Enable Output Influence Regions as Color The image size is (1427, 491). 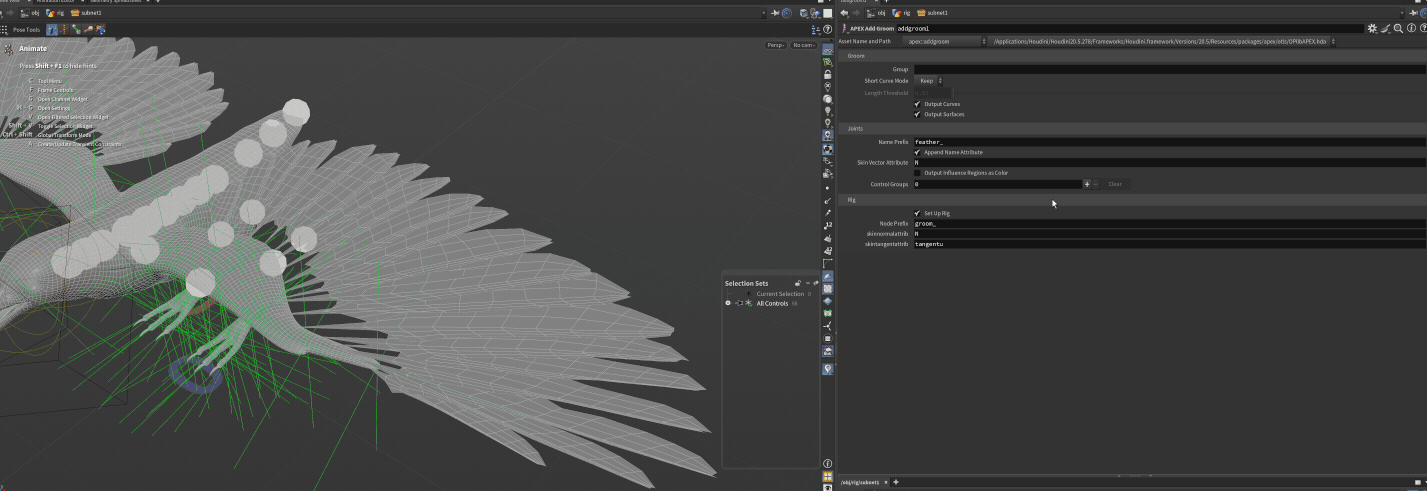918,173
